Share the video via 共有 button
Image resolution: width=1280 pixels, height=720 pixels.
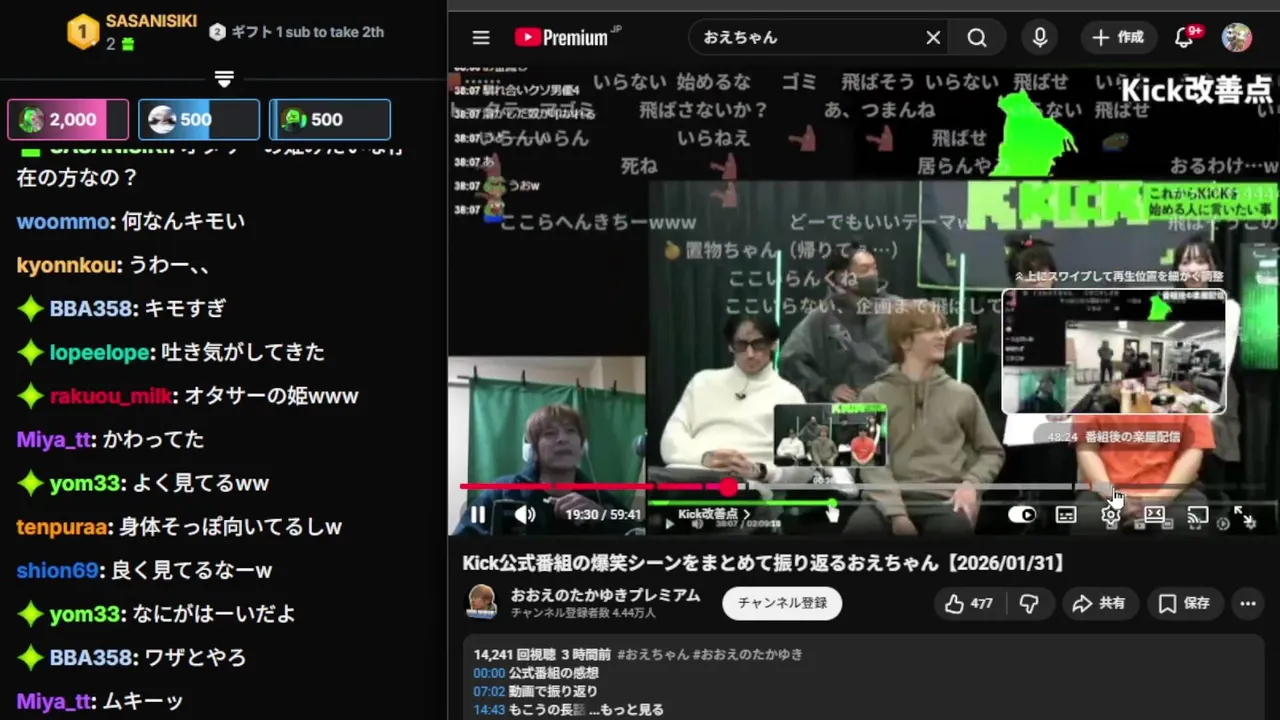click(1098, 603)
